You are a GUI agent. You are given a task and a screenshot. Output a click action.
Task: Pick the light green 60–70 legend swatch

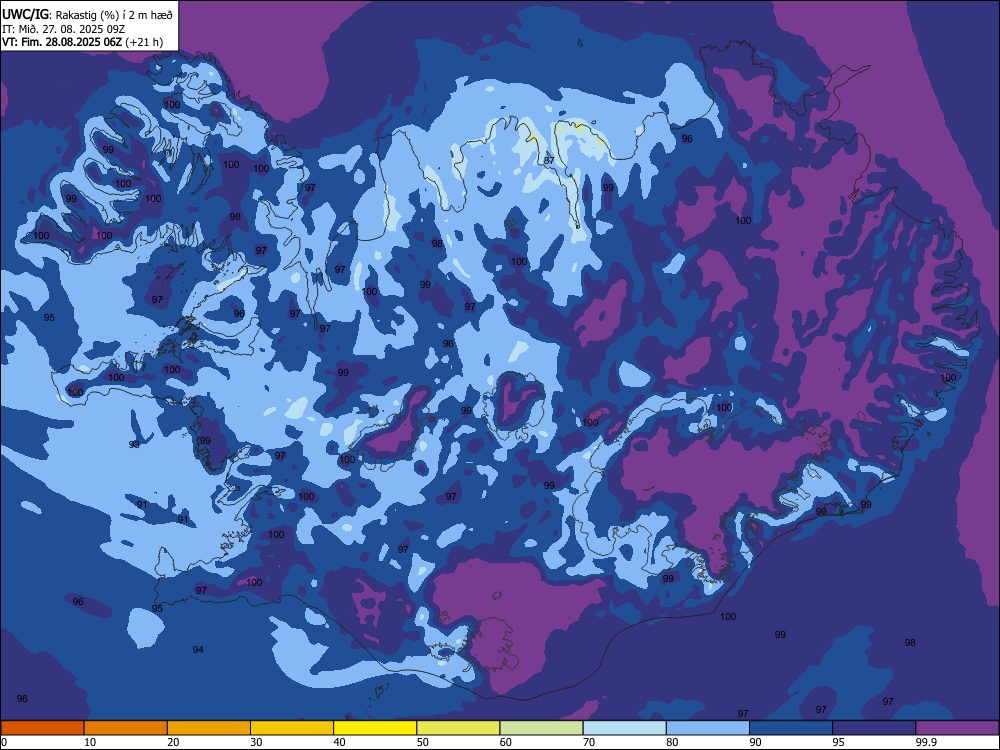pos(541,728)
